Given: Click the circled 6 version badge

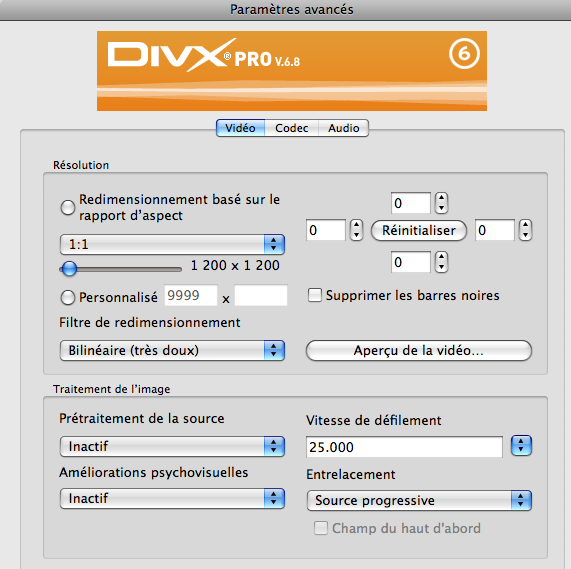Looking at the screenshot, I should pyautogui.click(x=464, y=54).
